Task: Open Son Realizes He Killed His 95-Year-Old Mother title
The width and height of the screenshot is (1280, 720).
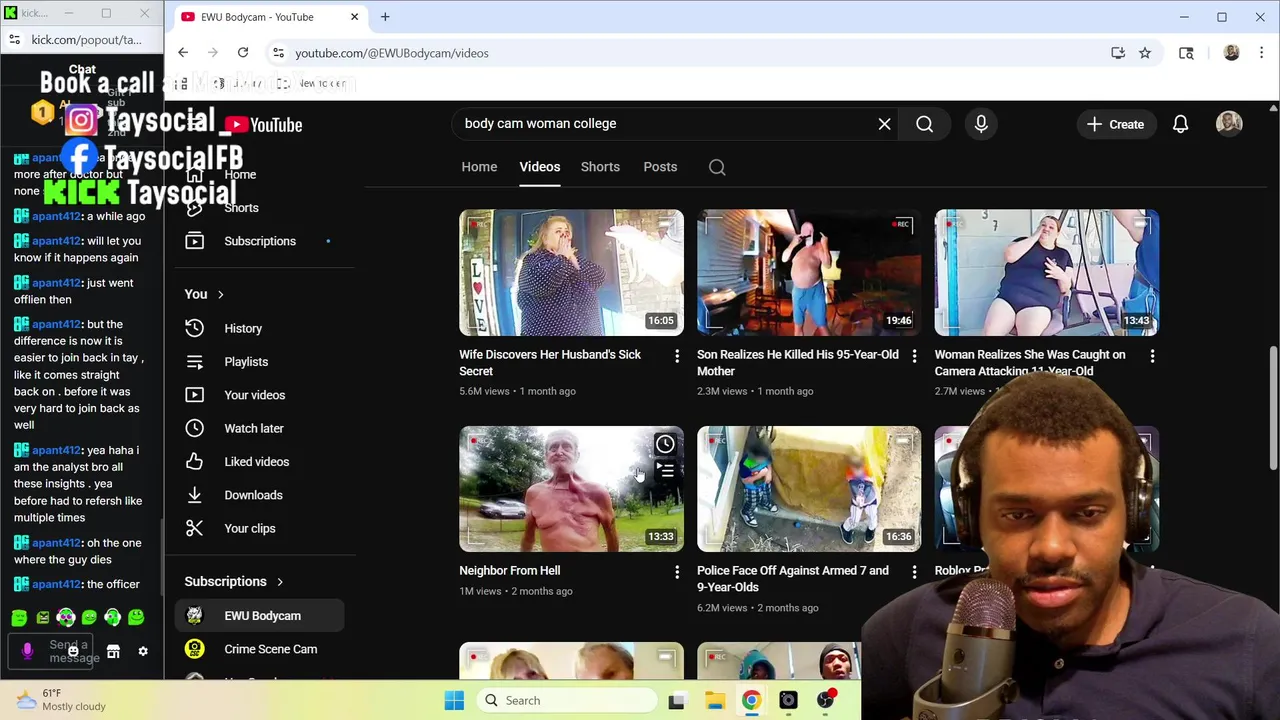Action: pyautogui.click(x=797, y=363)
